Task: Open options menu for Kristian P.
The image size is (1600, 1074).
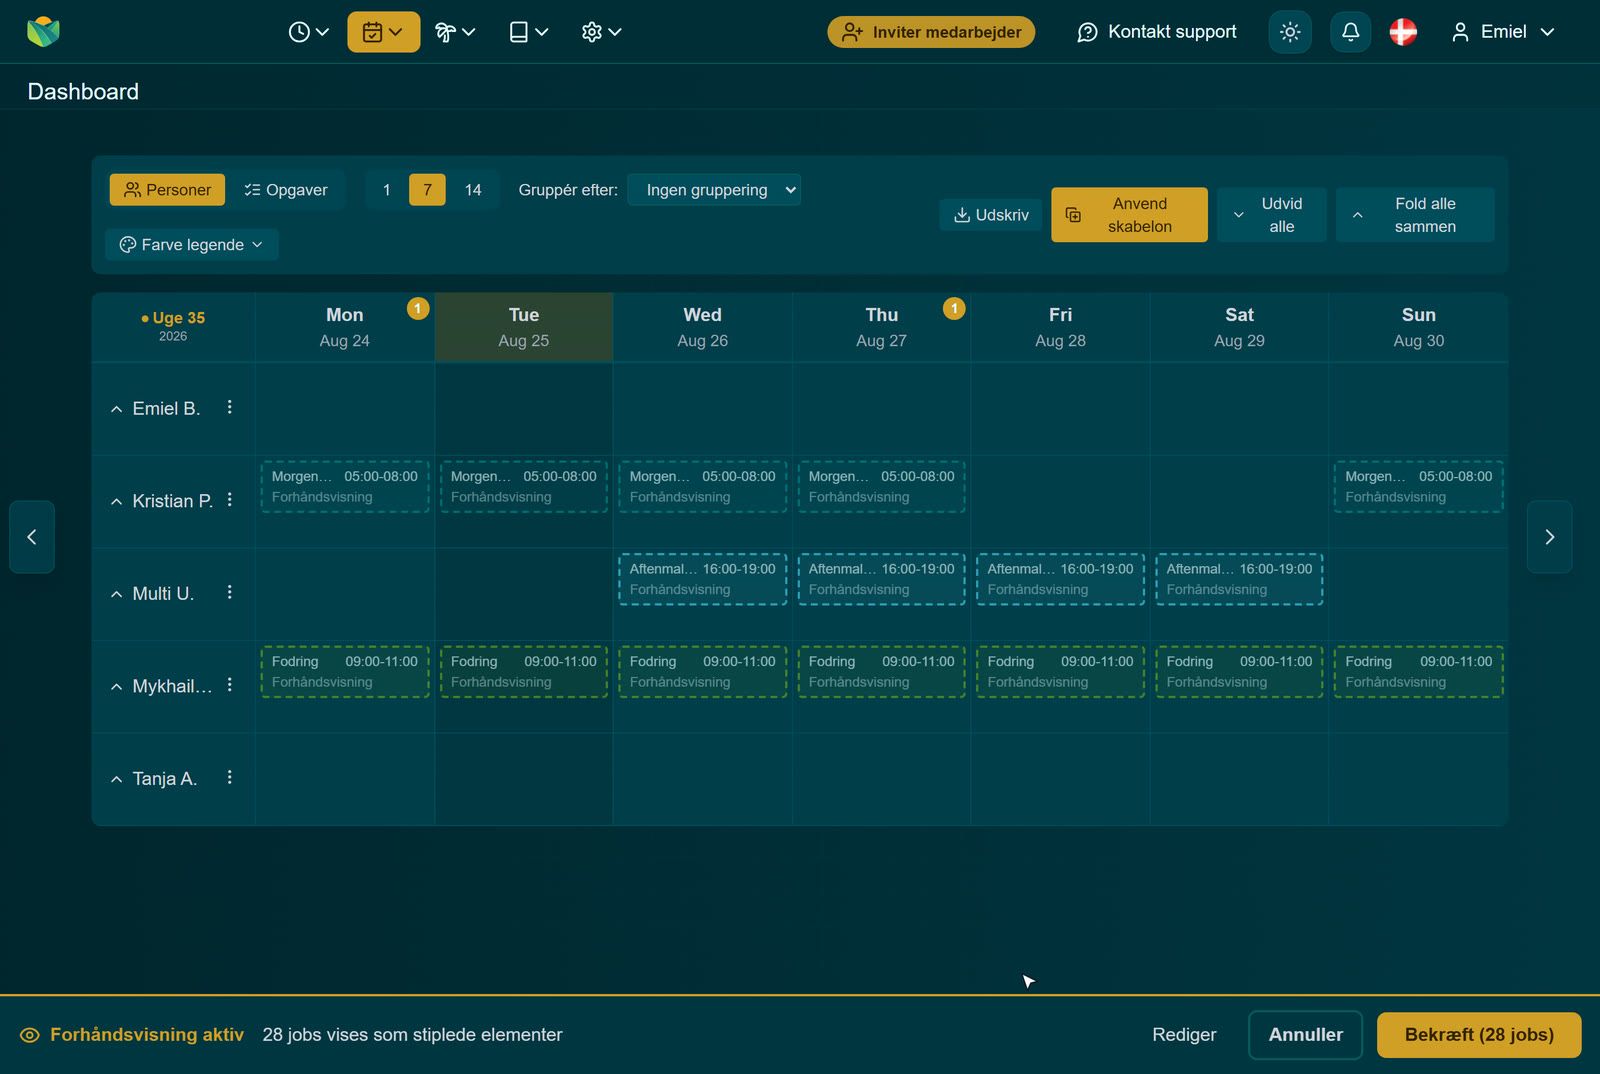Action: 230,500
